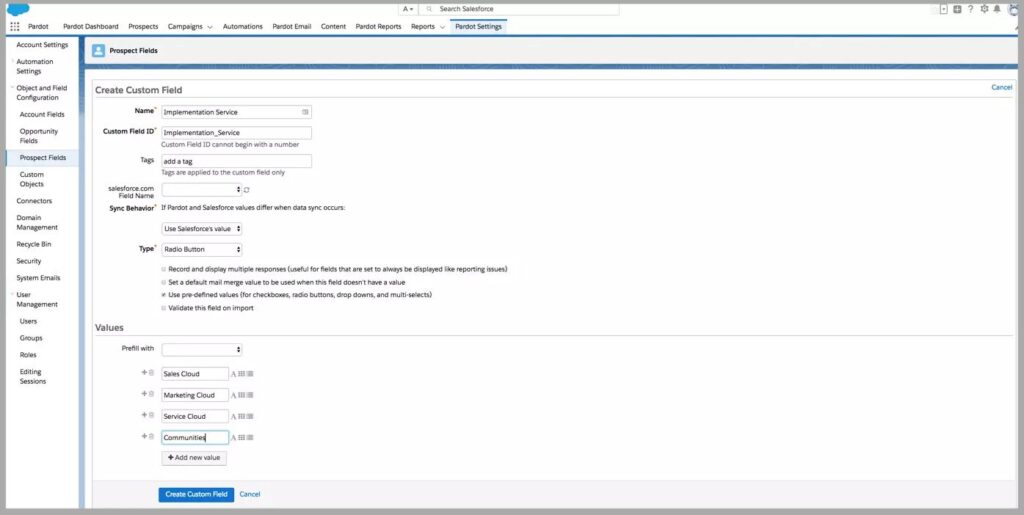Open Account Fields in sidebar
1024x515 pixels.
click(x=42, y=114)
